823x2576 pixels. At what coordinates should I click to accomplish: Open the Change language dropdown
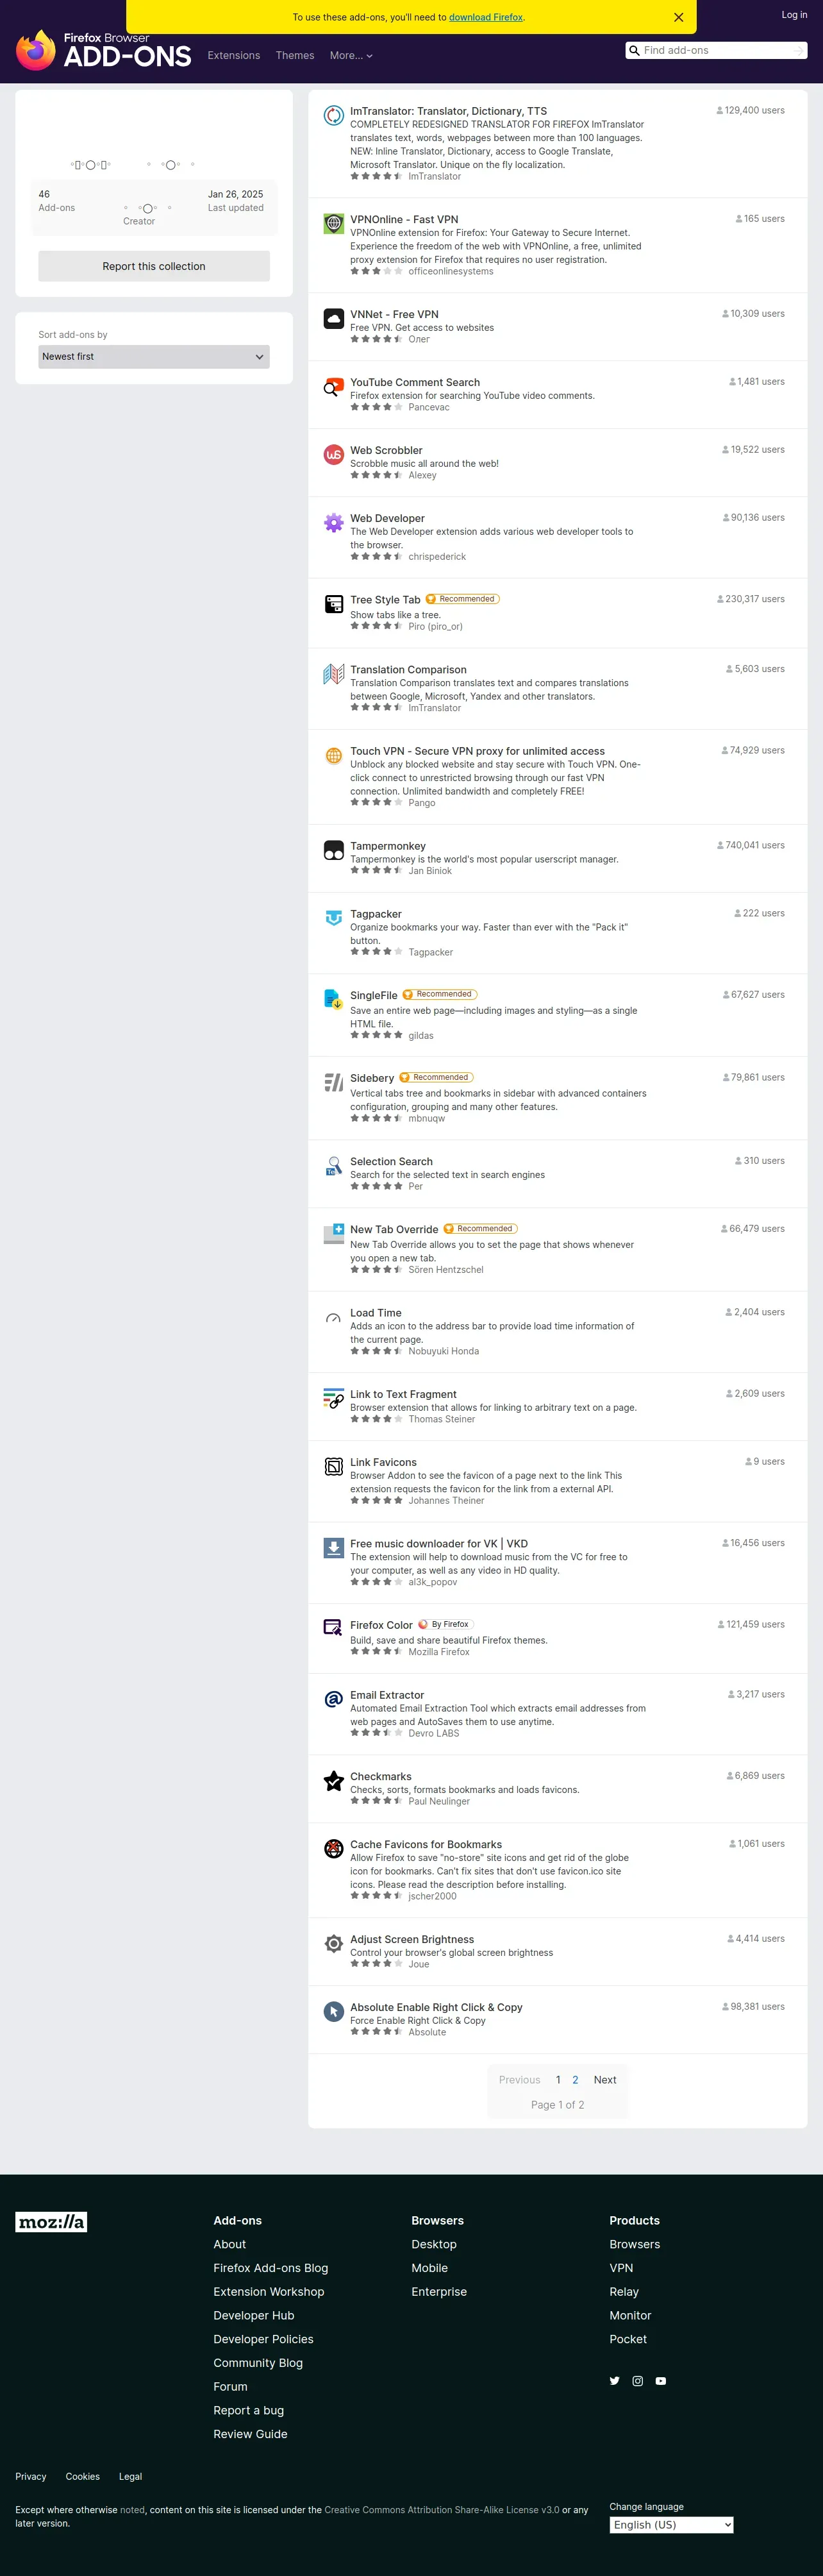(672, 2525)
